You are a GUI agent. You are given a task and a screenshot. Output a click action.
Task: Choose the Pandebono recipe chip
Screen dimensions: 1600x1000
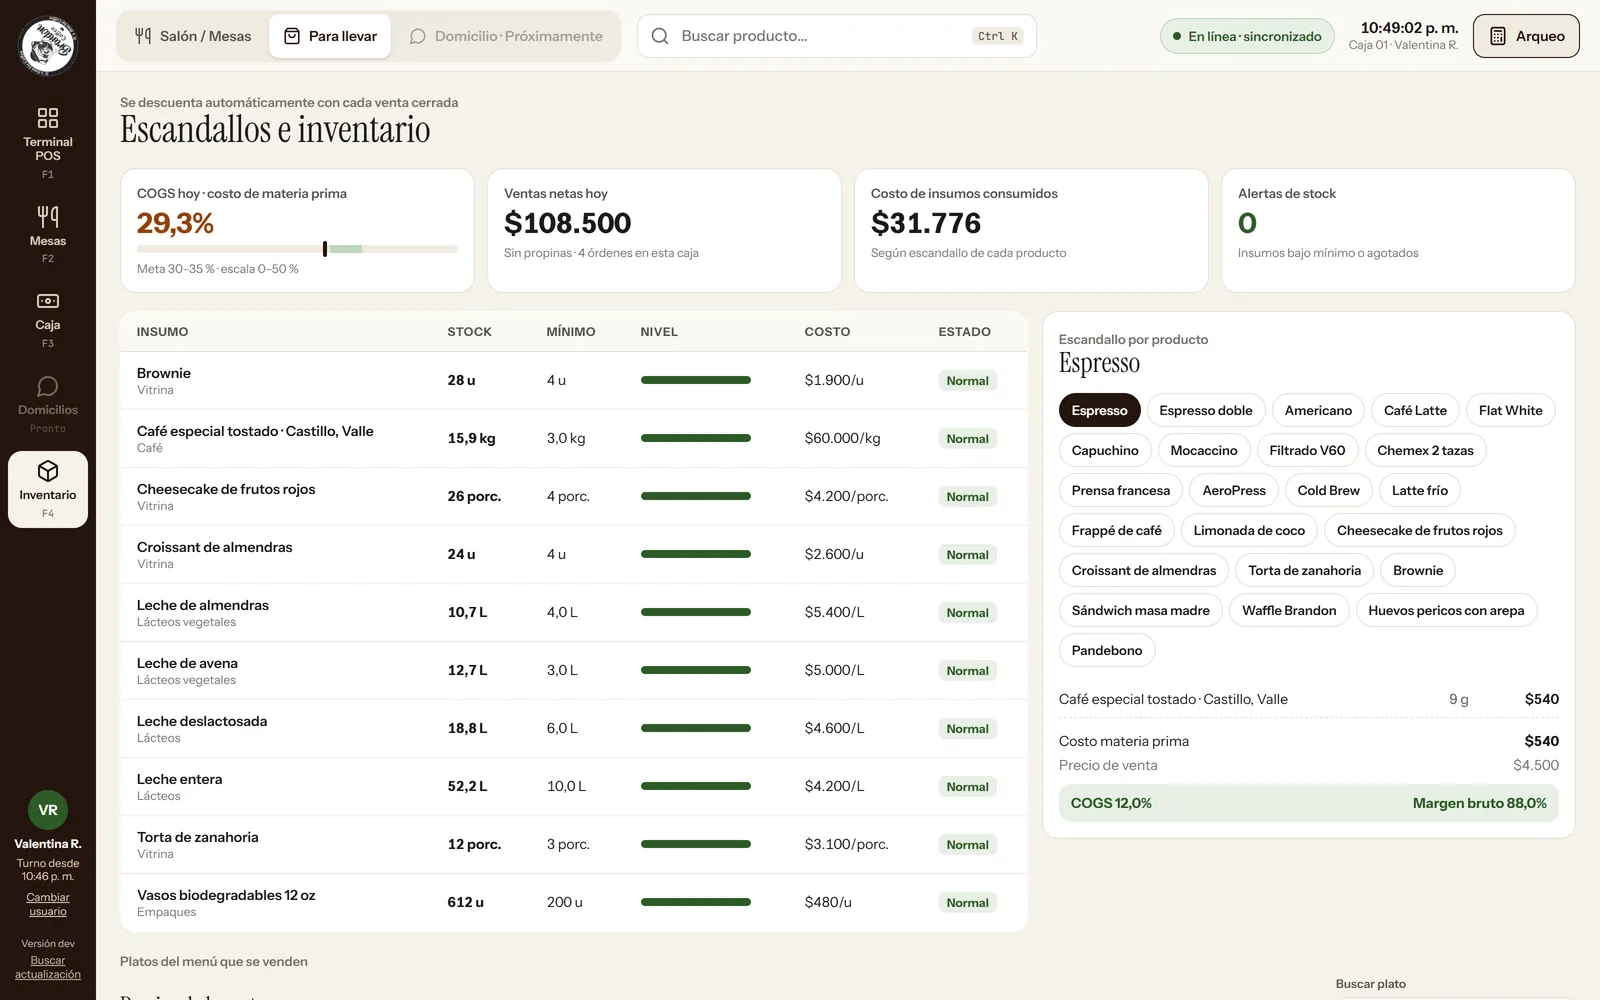tap(1107, 651)
